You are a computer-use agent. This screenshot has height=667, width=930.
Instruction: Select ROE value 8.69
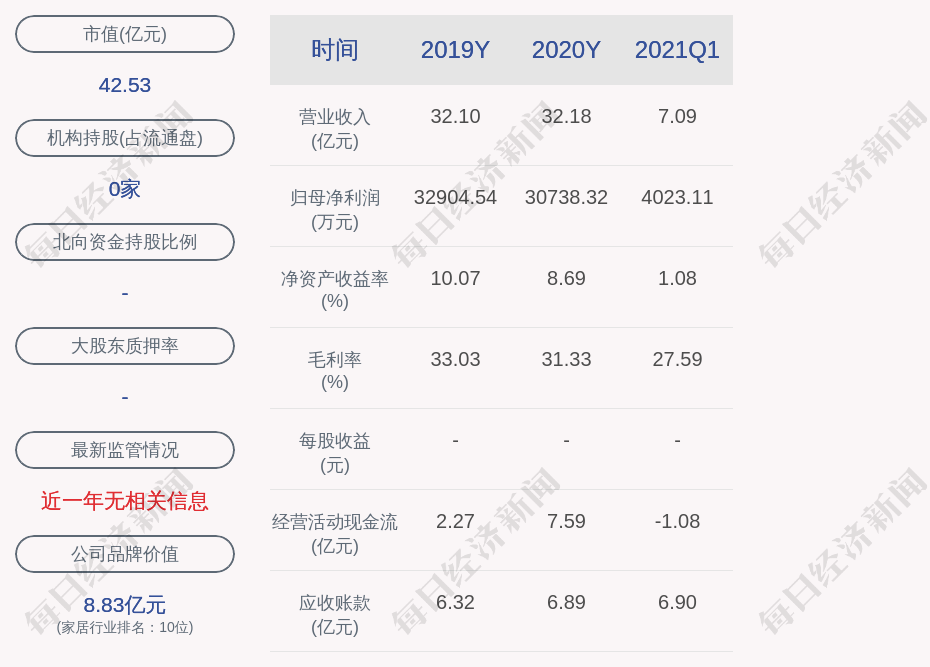(566, 278)
